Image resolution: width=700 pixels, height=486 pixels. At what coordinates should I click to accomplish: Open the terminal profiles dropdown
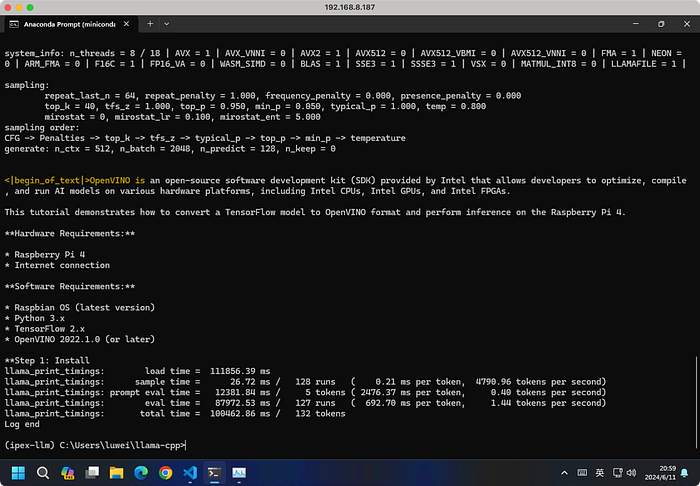pyautogui.click(x=167, y=24)
